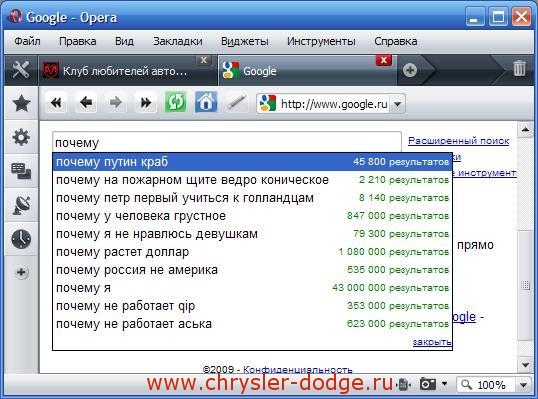Expand the camera view options arrow
This screenshot has width=538, height=399.
(x=444, y=384)
